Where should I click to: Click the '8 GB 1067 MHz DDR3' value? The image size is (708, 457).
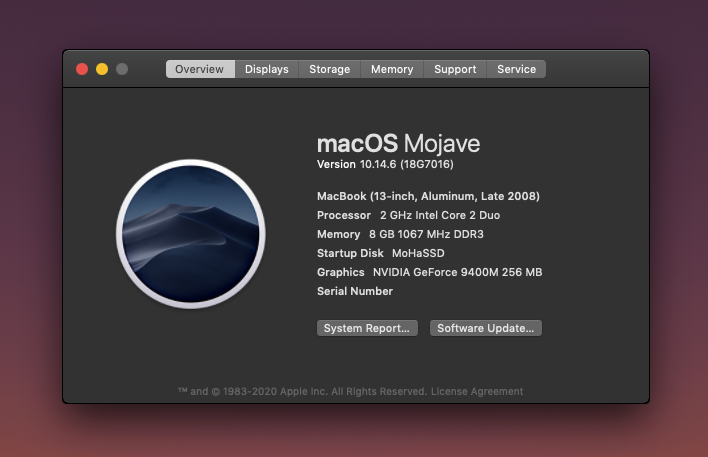[x=426, y=234]
